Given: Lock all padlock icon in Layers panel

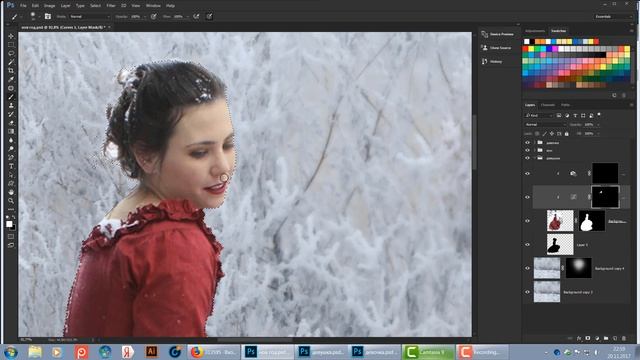Looking at the screenshot, I should point(567,133).
